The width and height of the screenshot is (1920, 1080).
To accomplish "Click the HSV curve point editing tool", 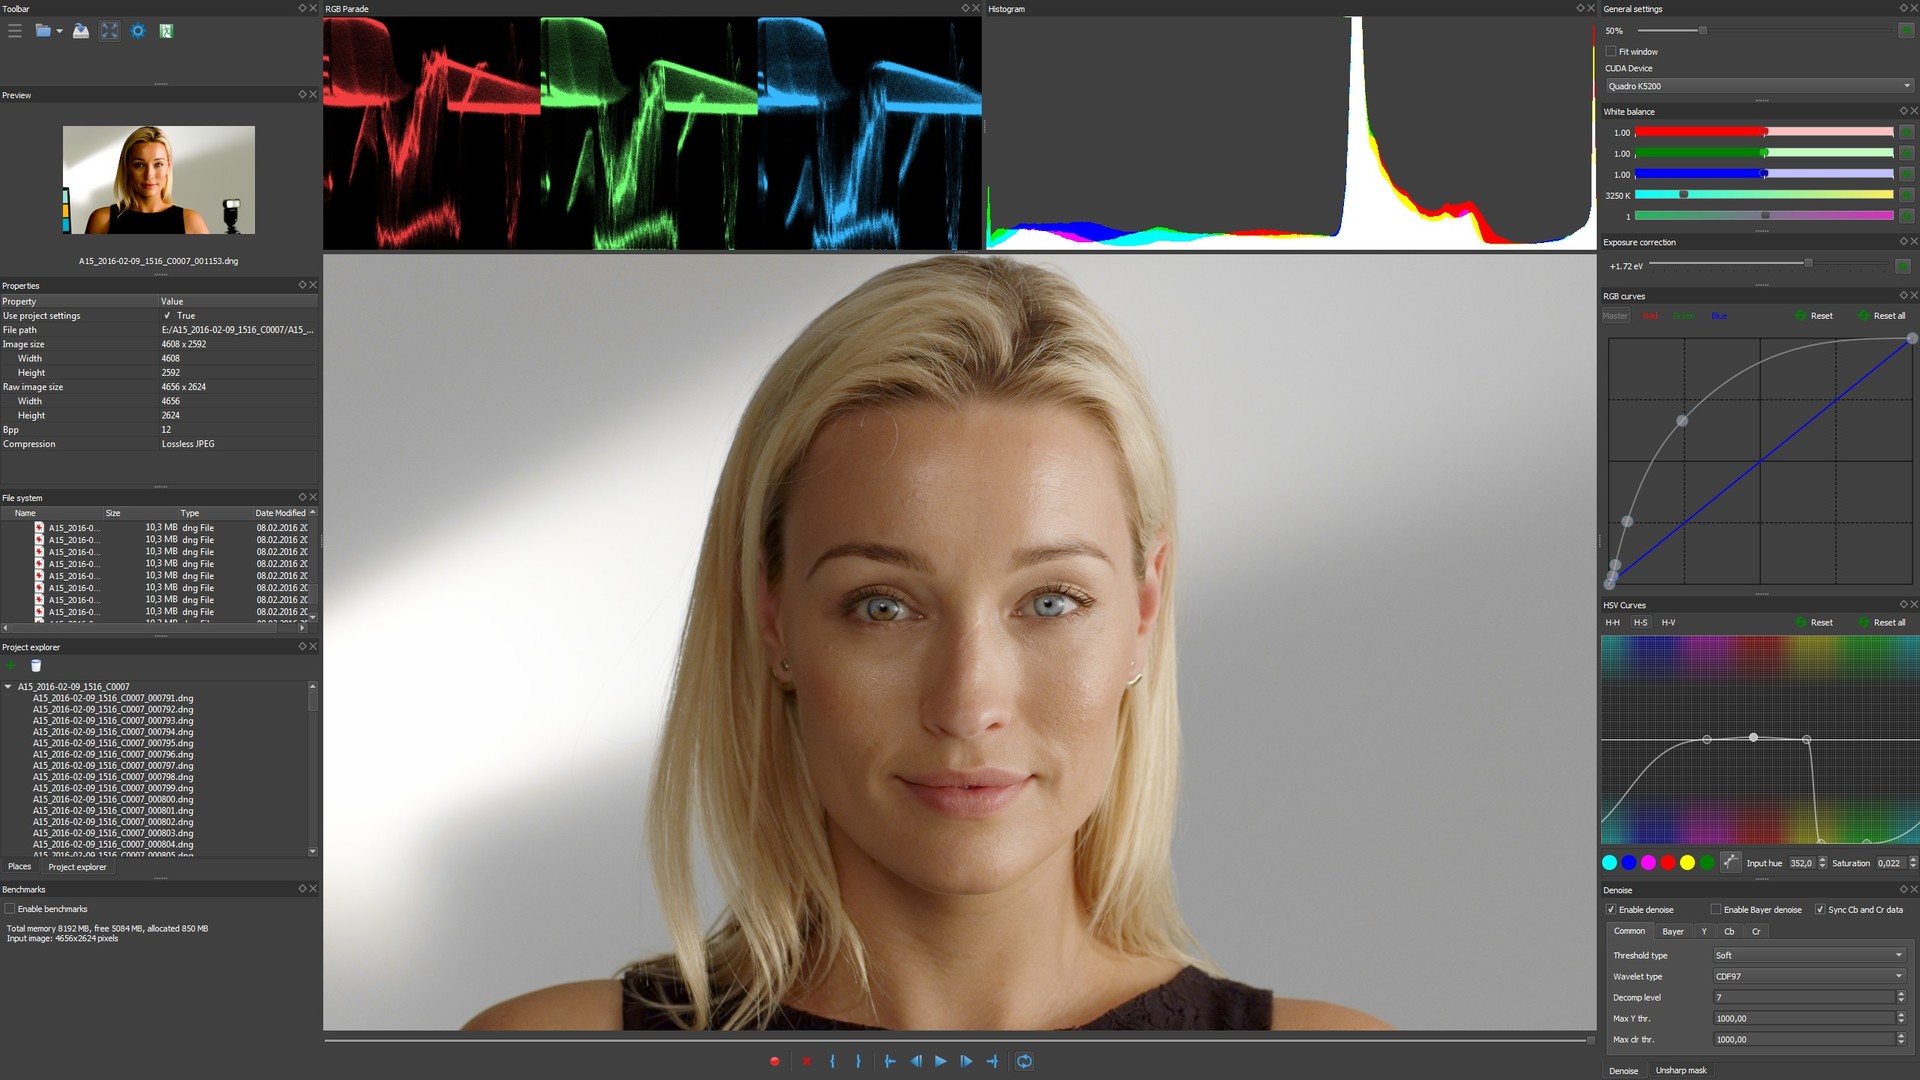I will 1730,862.
